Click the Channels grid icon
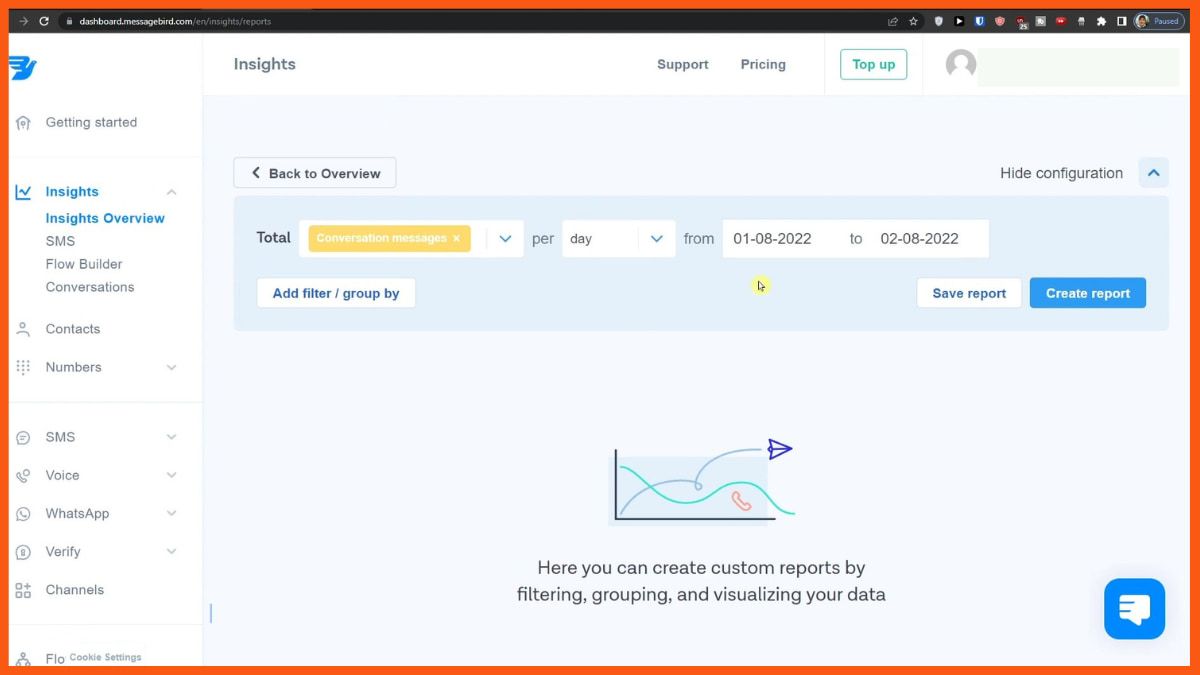This screenshot has width=1200, height=675. [22, 589]
